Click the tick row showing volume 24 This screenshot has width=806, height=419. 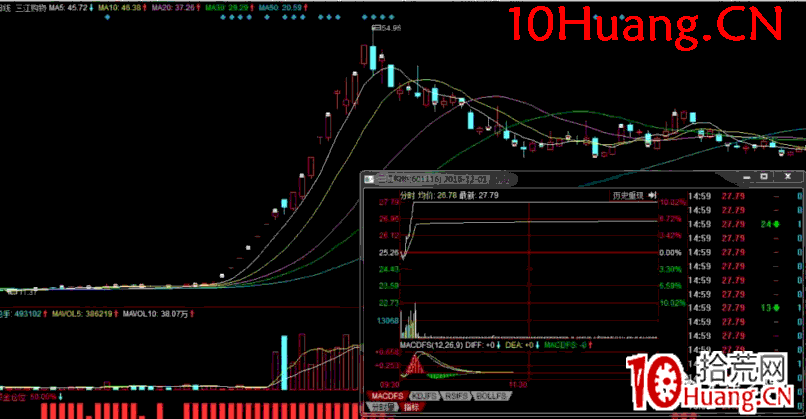click(745, 224)
